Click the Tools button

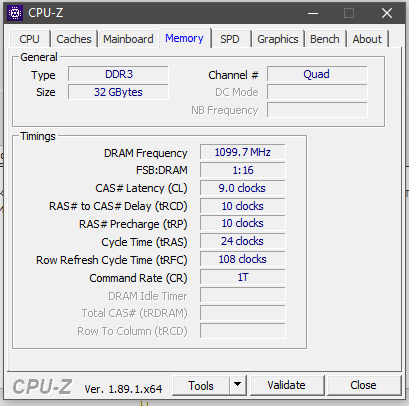click(x=201, y=386)
